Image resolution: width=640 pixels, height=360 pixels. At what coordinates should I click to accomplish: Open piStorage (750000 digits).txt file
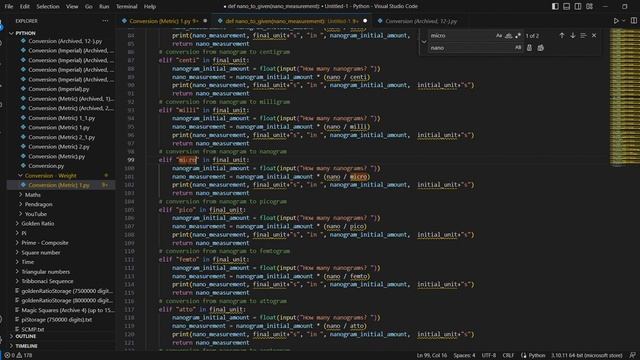[56, 320]
